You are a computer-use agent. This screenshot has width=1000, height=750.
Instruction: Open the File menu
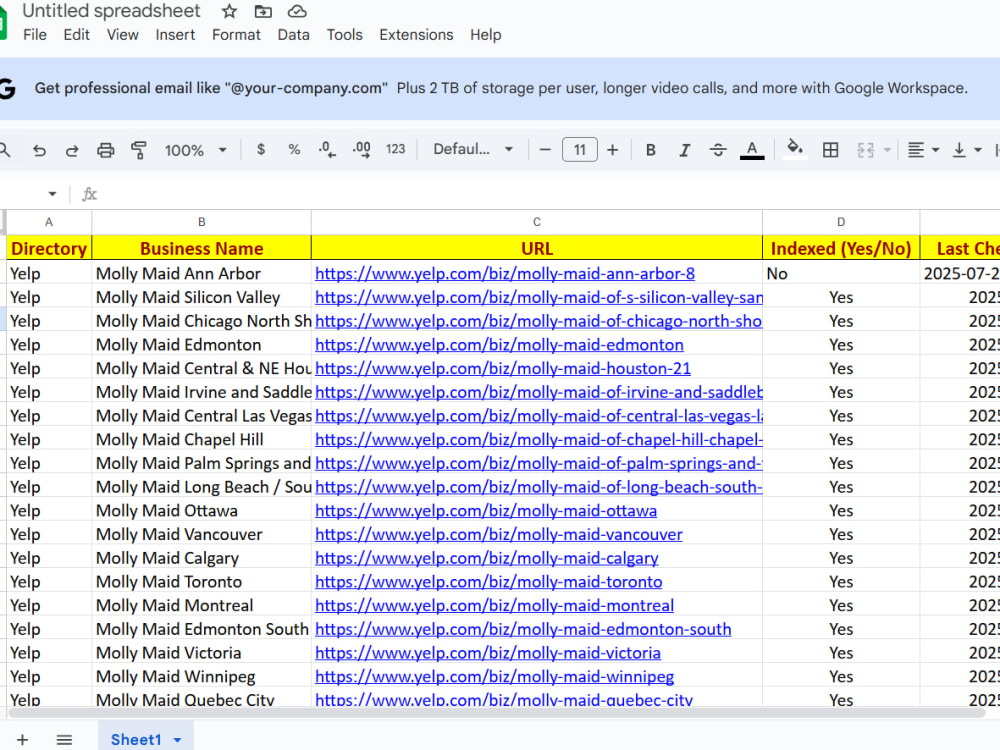point(34,35)
